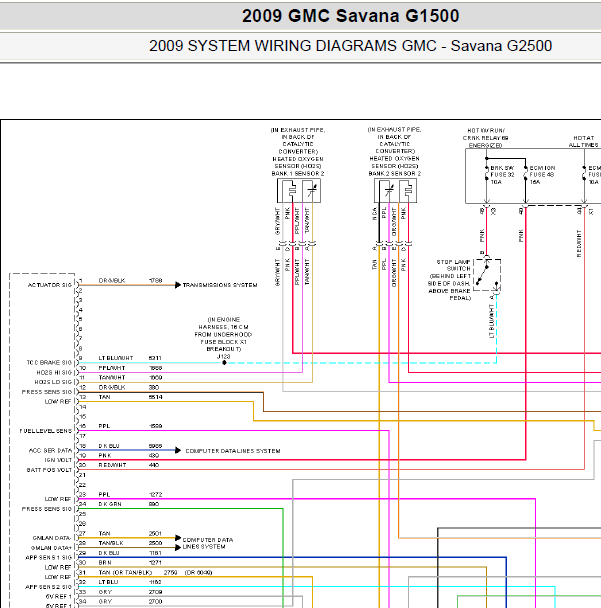The height and width of the screenshot is (608, 601).
Task: Click 'PPL/WHT' wire color at pin 10
Action: point(112,368)
